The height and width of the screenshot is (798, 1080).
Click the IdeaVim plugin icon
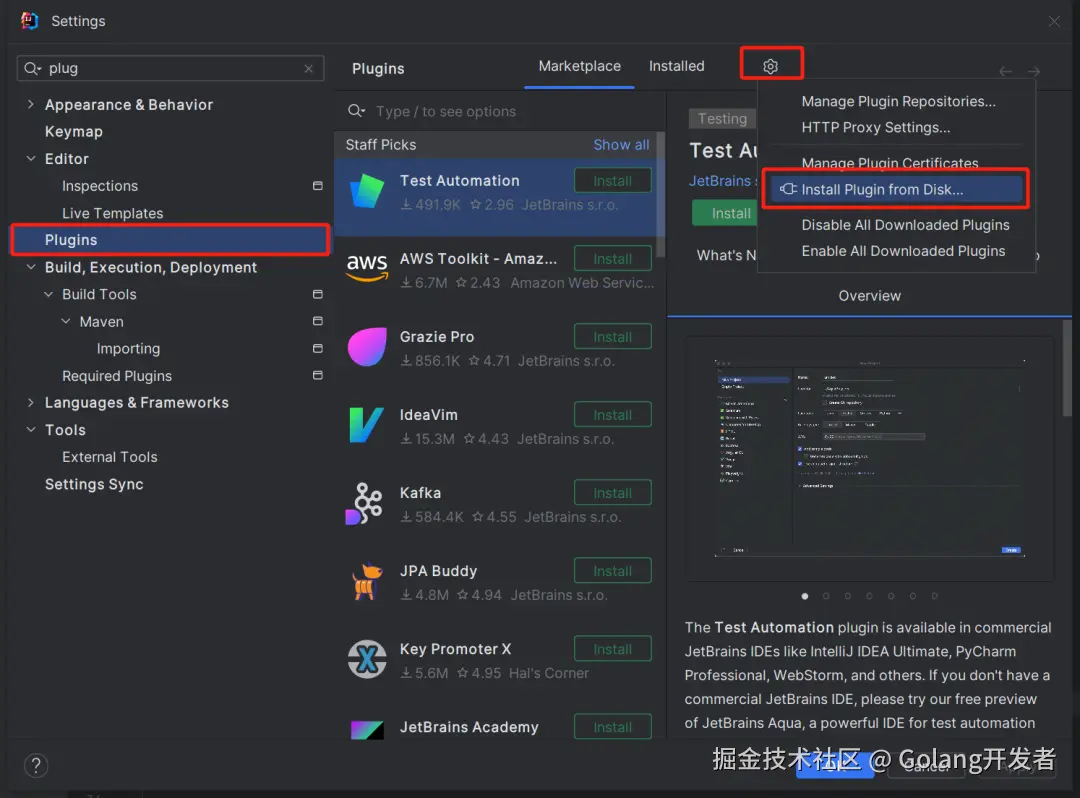click(x=367, y=424)
